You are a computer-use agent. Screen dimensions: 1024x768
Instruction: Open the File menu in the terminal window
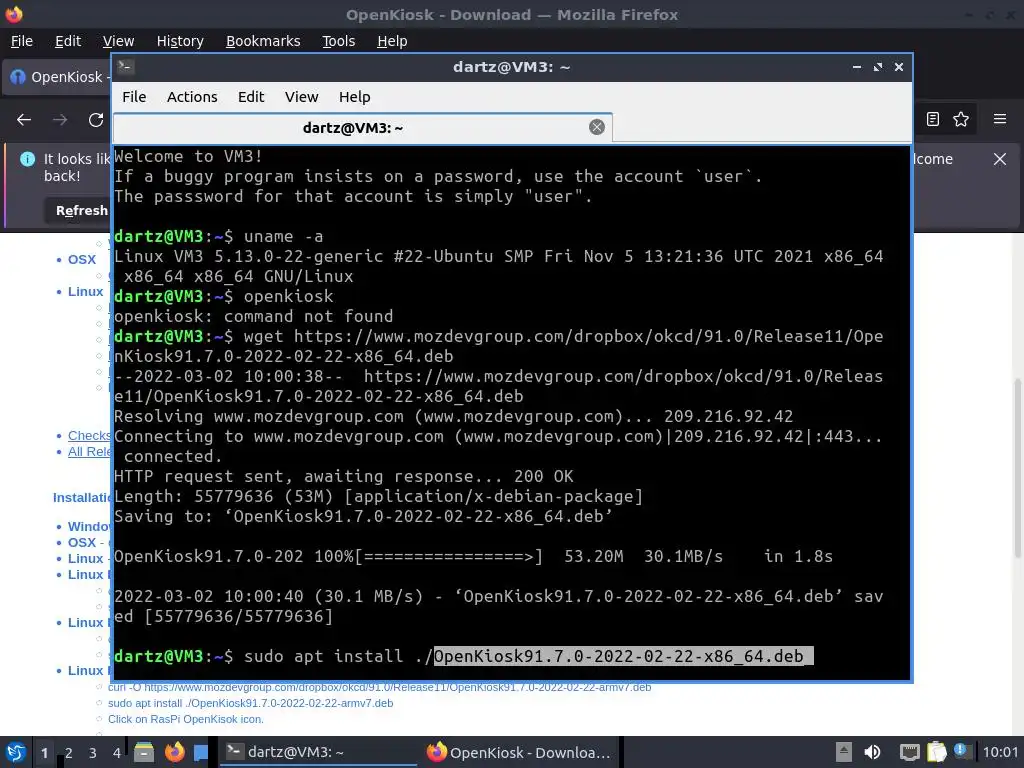[134, 97]
